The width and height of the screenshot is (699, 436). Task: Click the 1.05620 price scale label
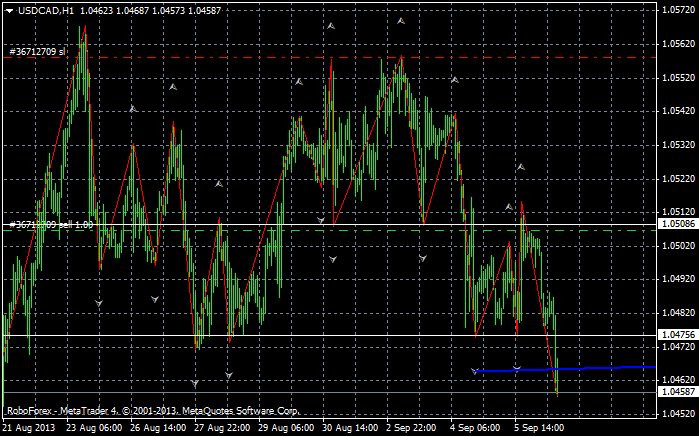pyautogui.click(x=678, y=44)
